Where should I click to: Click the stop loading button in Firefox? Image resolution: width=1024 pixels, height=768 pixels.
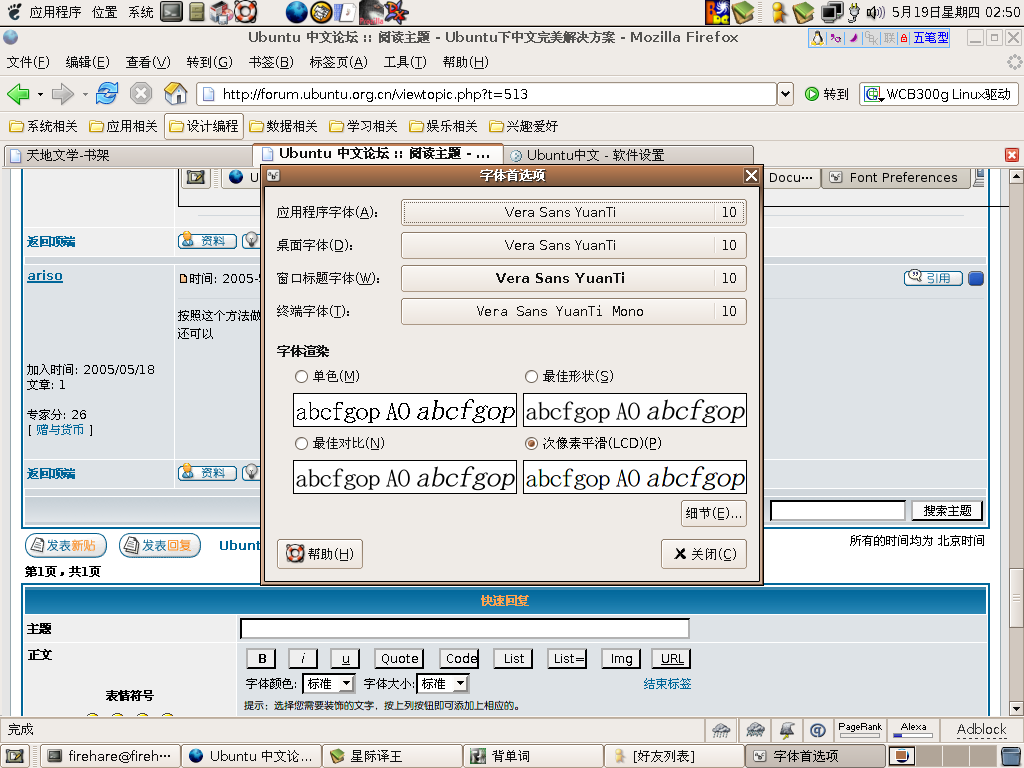[140, 93]
